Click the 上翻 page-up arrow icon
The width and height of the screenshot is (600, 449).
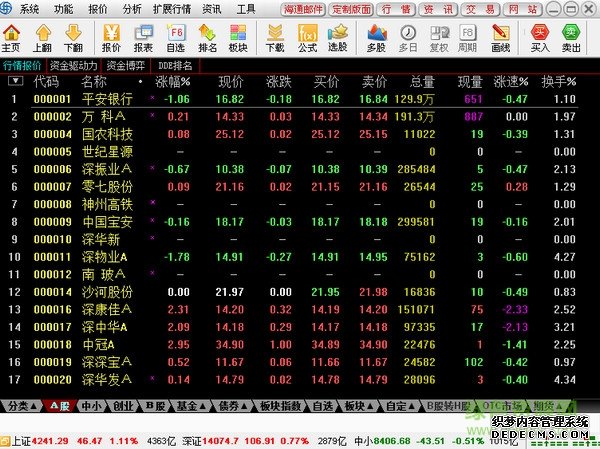click(42, 38)
